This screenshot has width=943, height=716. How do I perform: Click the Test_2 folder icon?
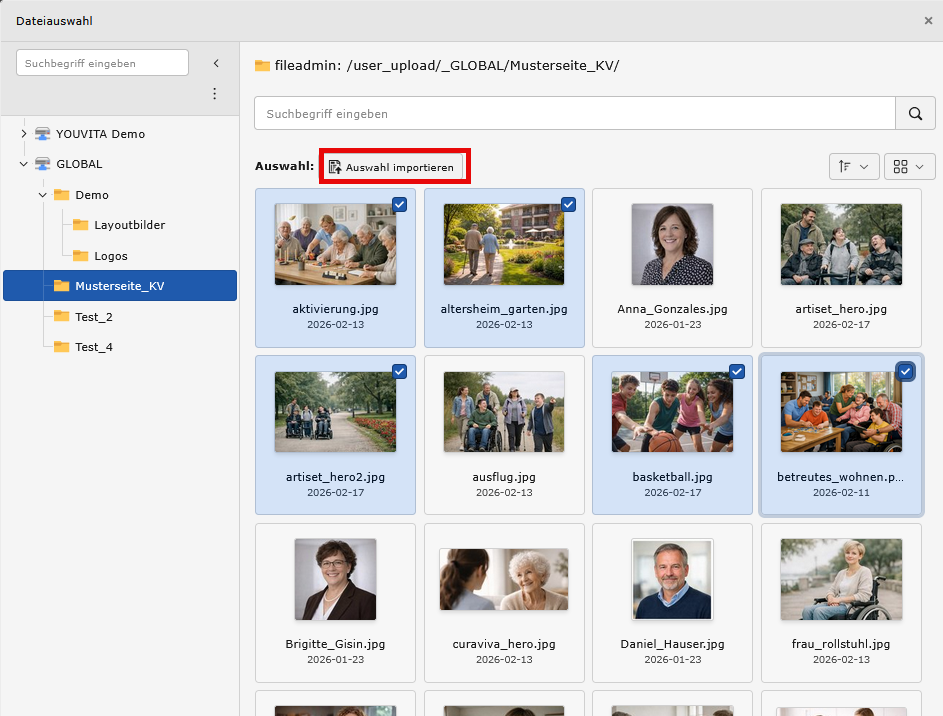(x=61, y=316)
